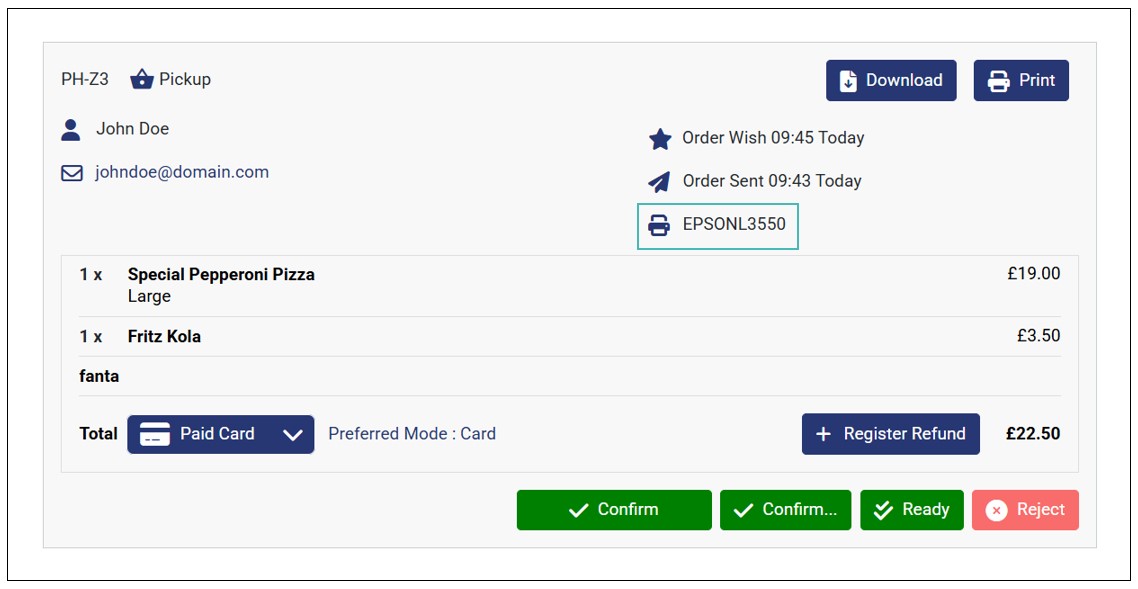Screen dimensions: 1138x589
Task: Download the order receipt
Action: (x=891, y=81)
